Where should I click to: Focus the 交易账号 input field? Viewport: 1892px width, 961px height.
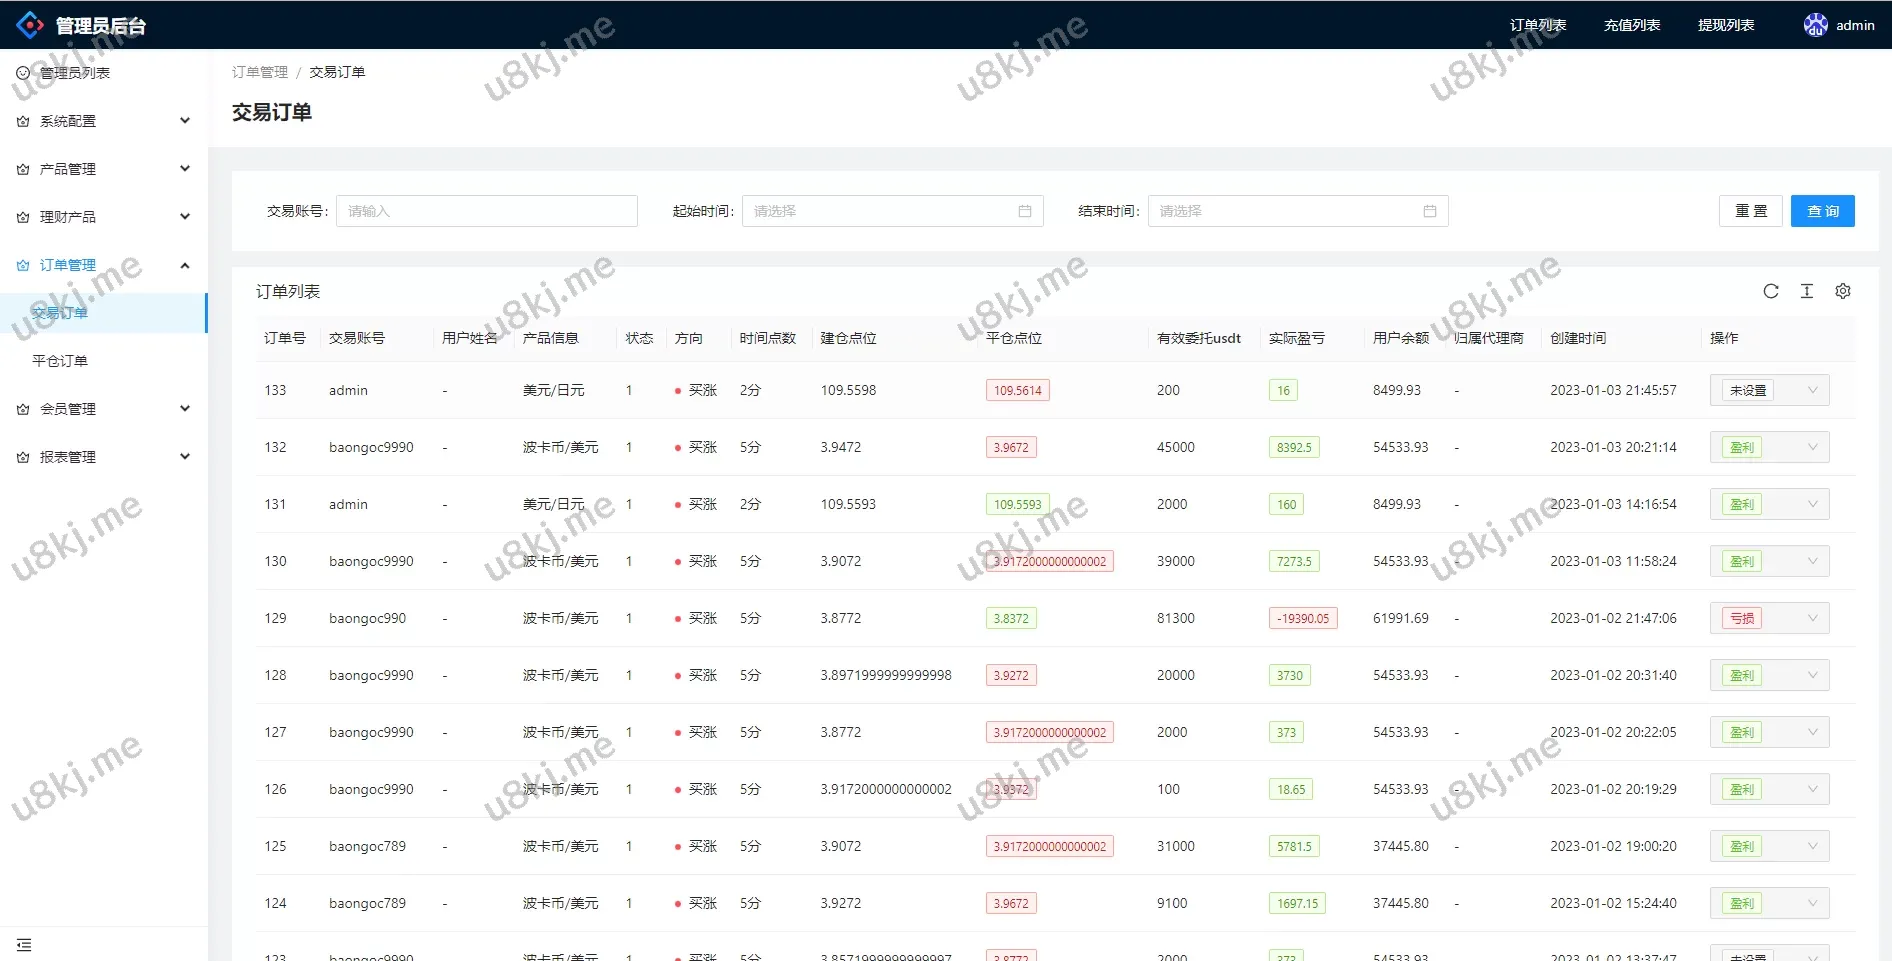[x=486, y=211]
